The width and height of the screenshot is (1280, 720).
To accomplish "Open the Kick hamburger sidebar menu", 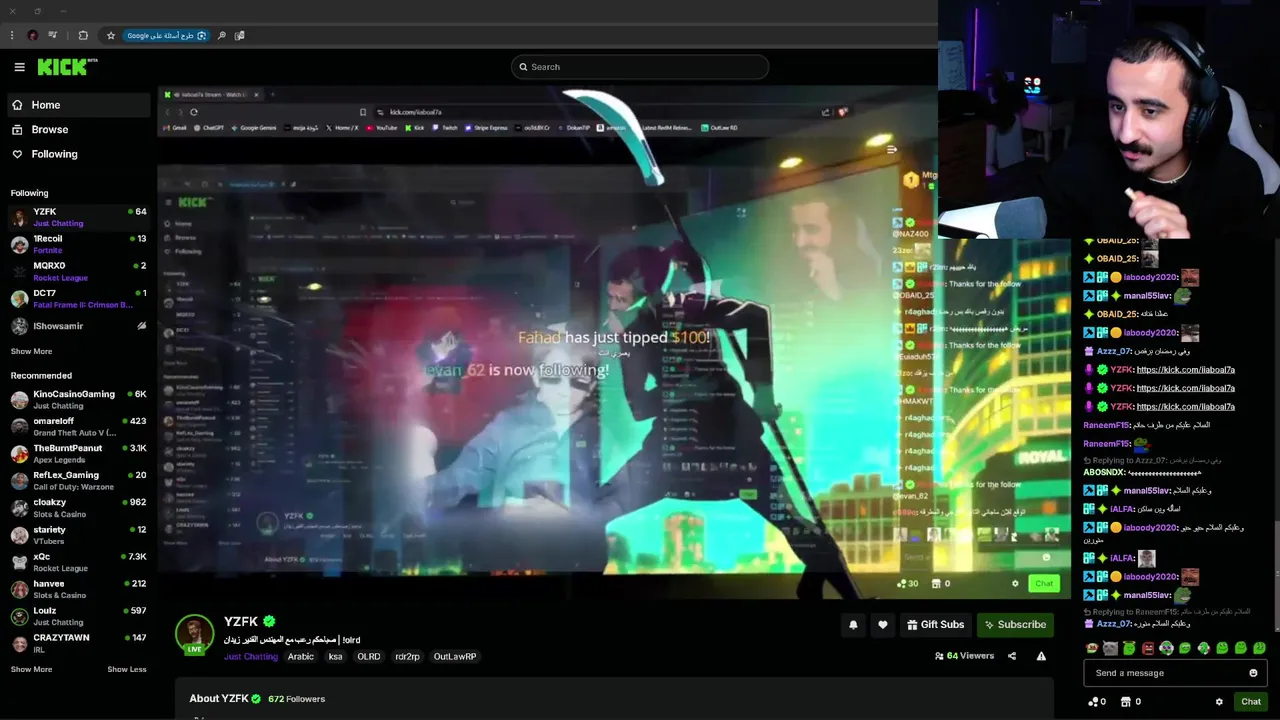I will [x=19, y=67].
